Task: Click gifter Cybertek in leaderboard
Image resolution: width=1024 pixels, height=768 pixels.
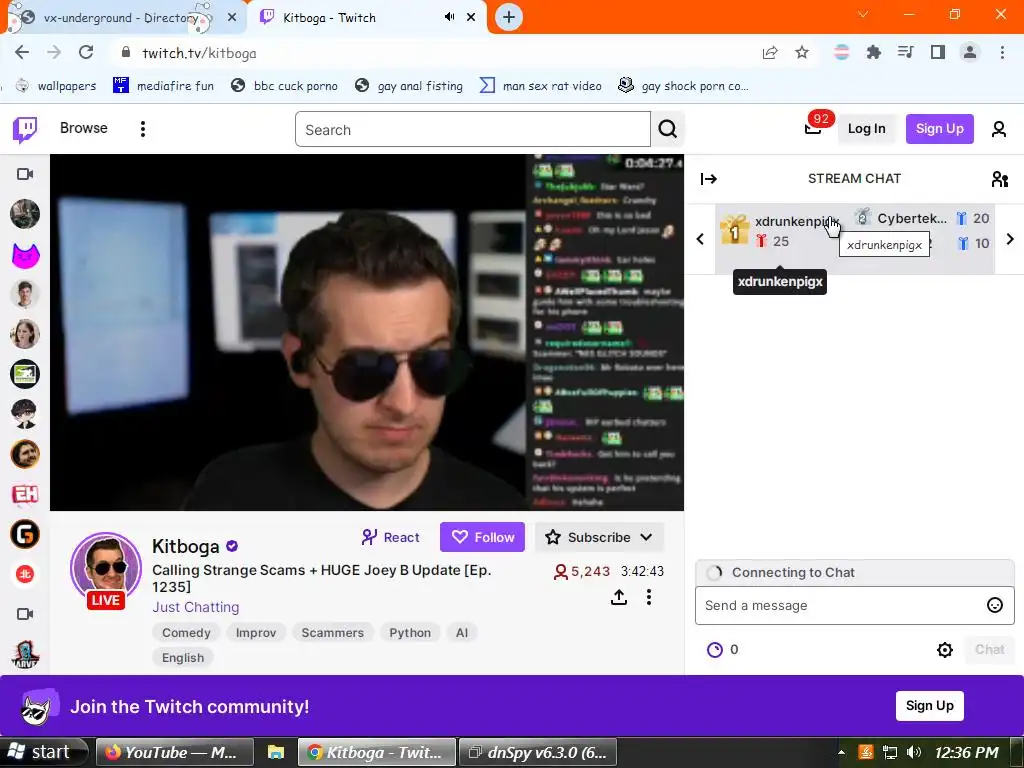Action: tap(911, 218)
